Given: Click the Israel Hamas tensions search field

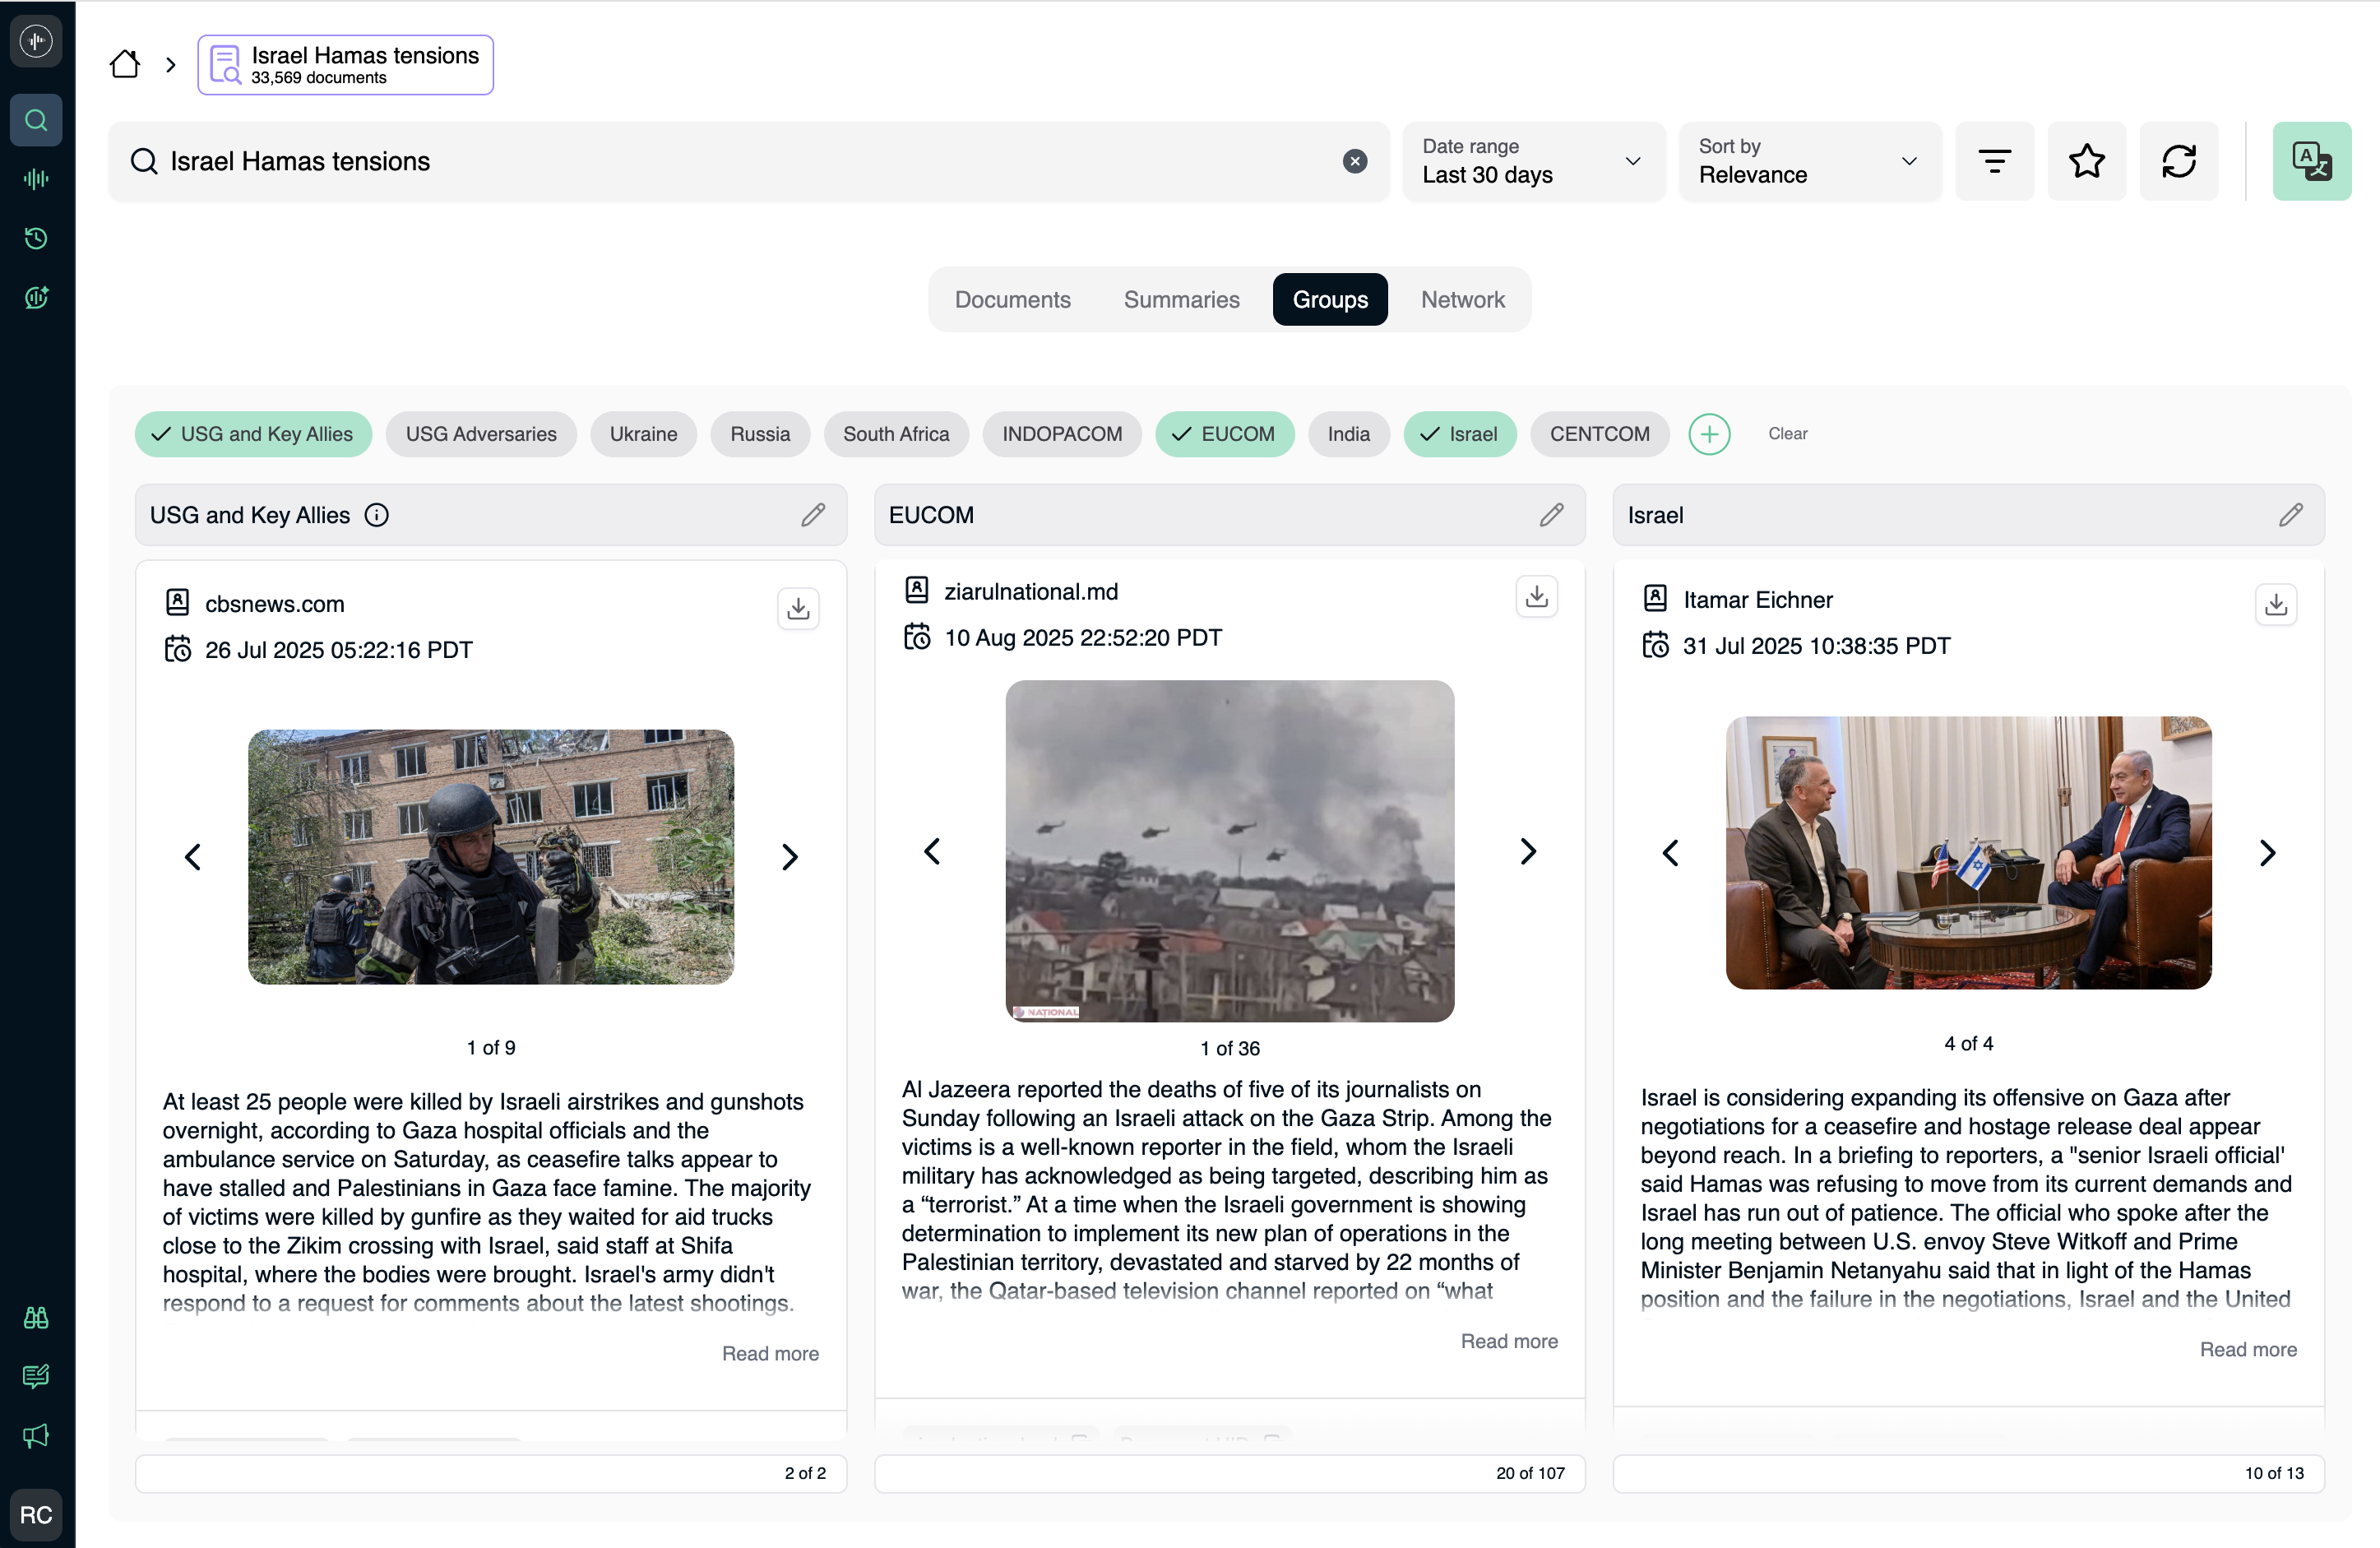Looking at the screenshot, I should (740, 161).
